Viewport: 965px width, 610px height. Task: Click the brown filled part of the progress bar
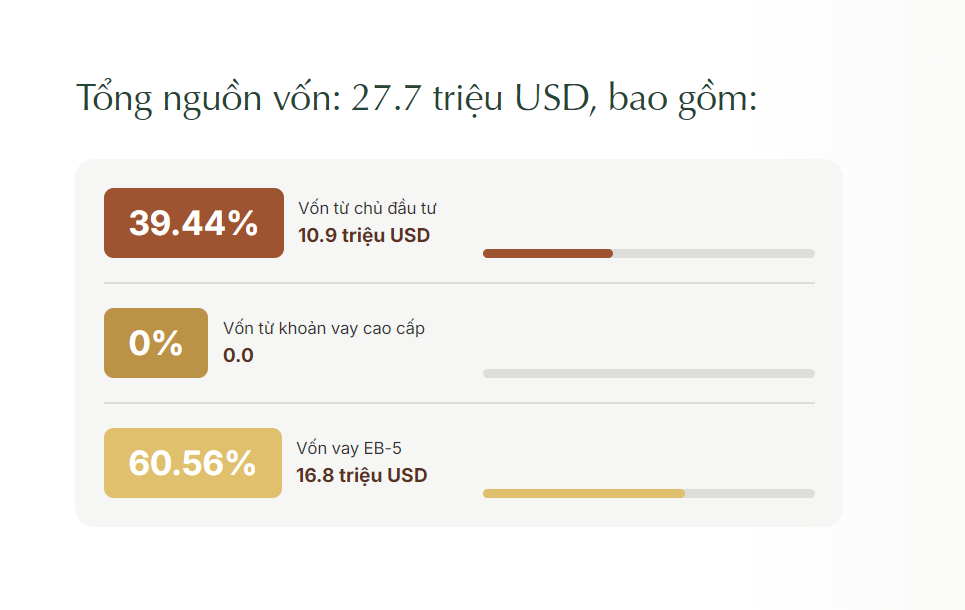pyautogui.click(x=548, y=254)
